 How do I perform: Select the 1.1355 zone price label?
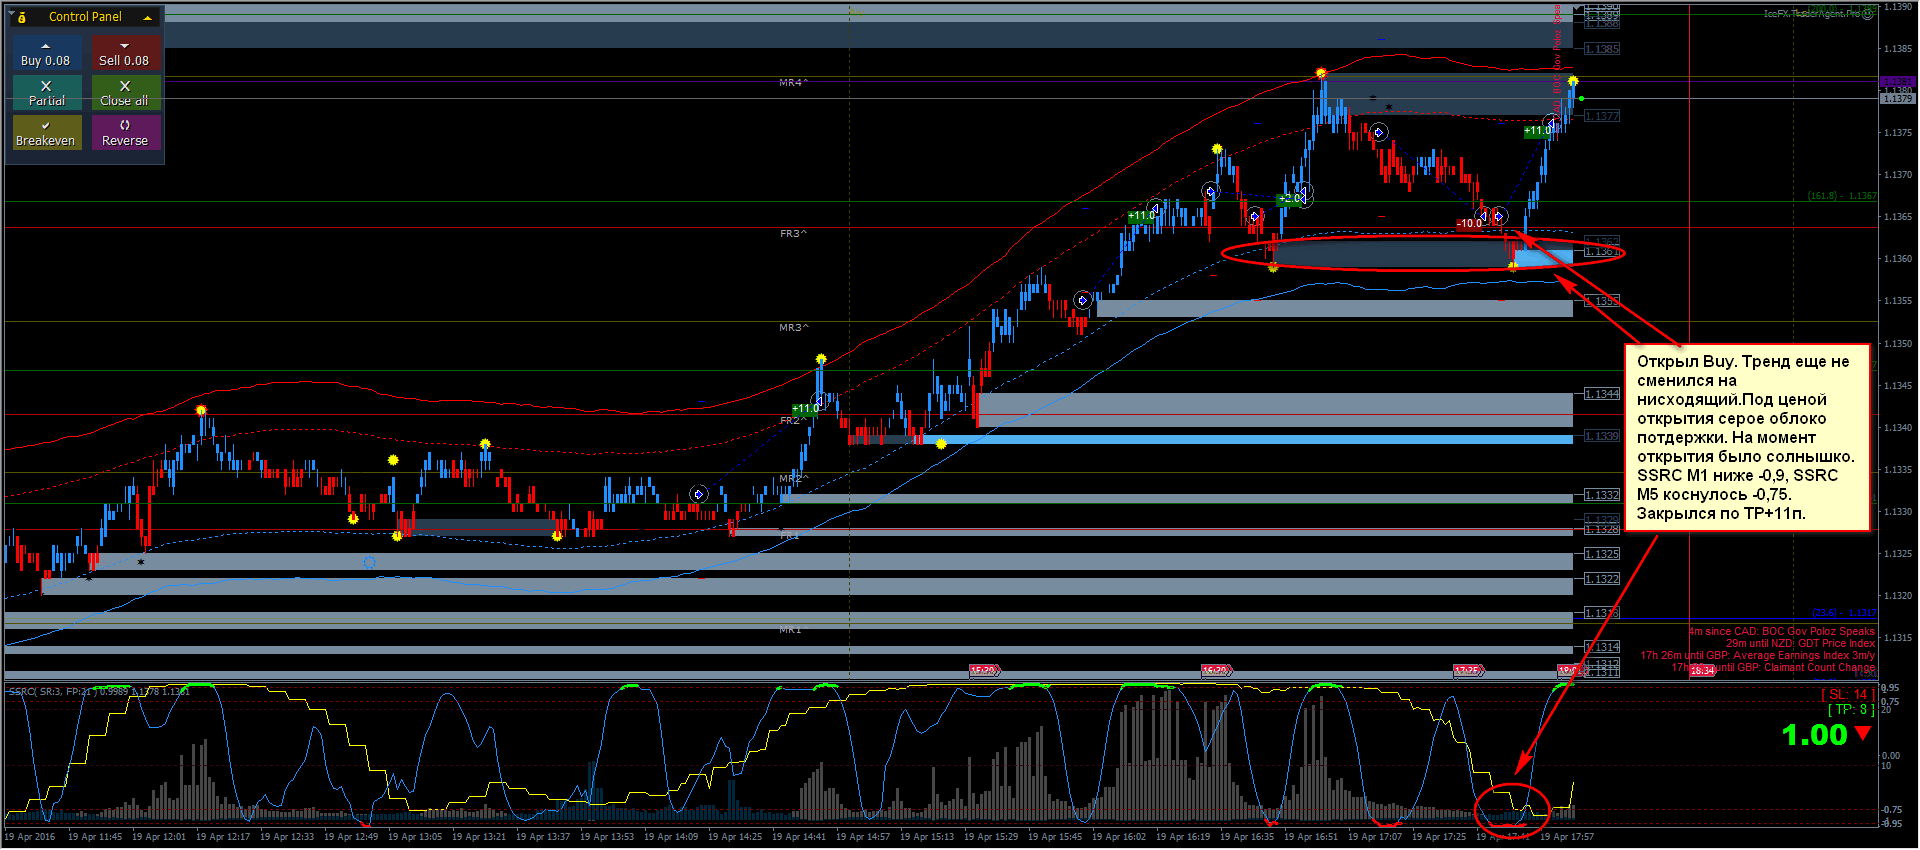tap(1602, 301)
